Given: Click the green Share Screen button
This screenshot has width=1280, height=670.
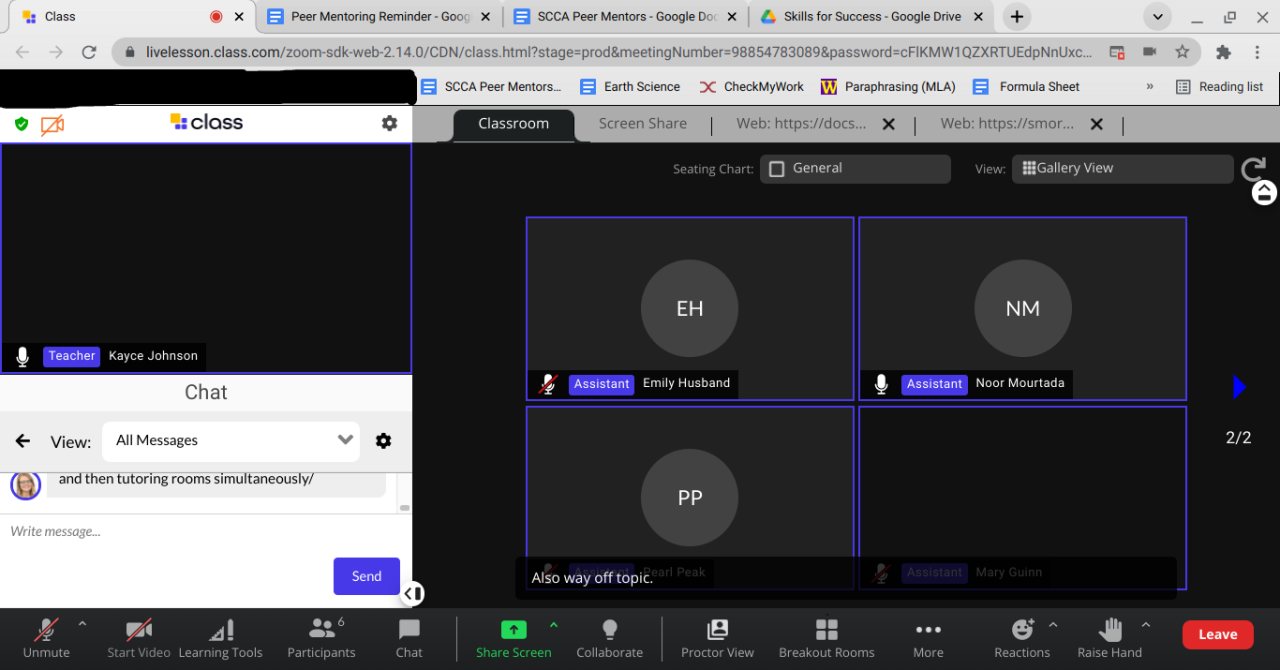Looking at the screenshot, I should 513,638.
